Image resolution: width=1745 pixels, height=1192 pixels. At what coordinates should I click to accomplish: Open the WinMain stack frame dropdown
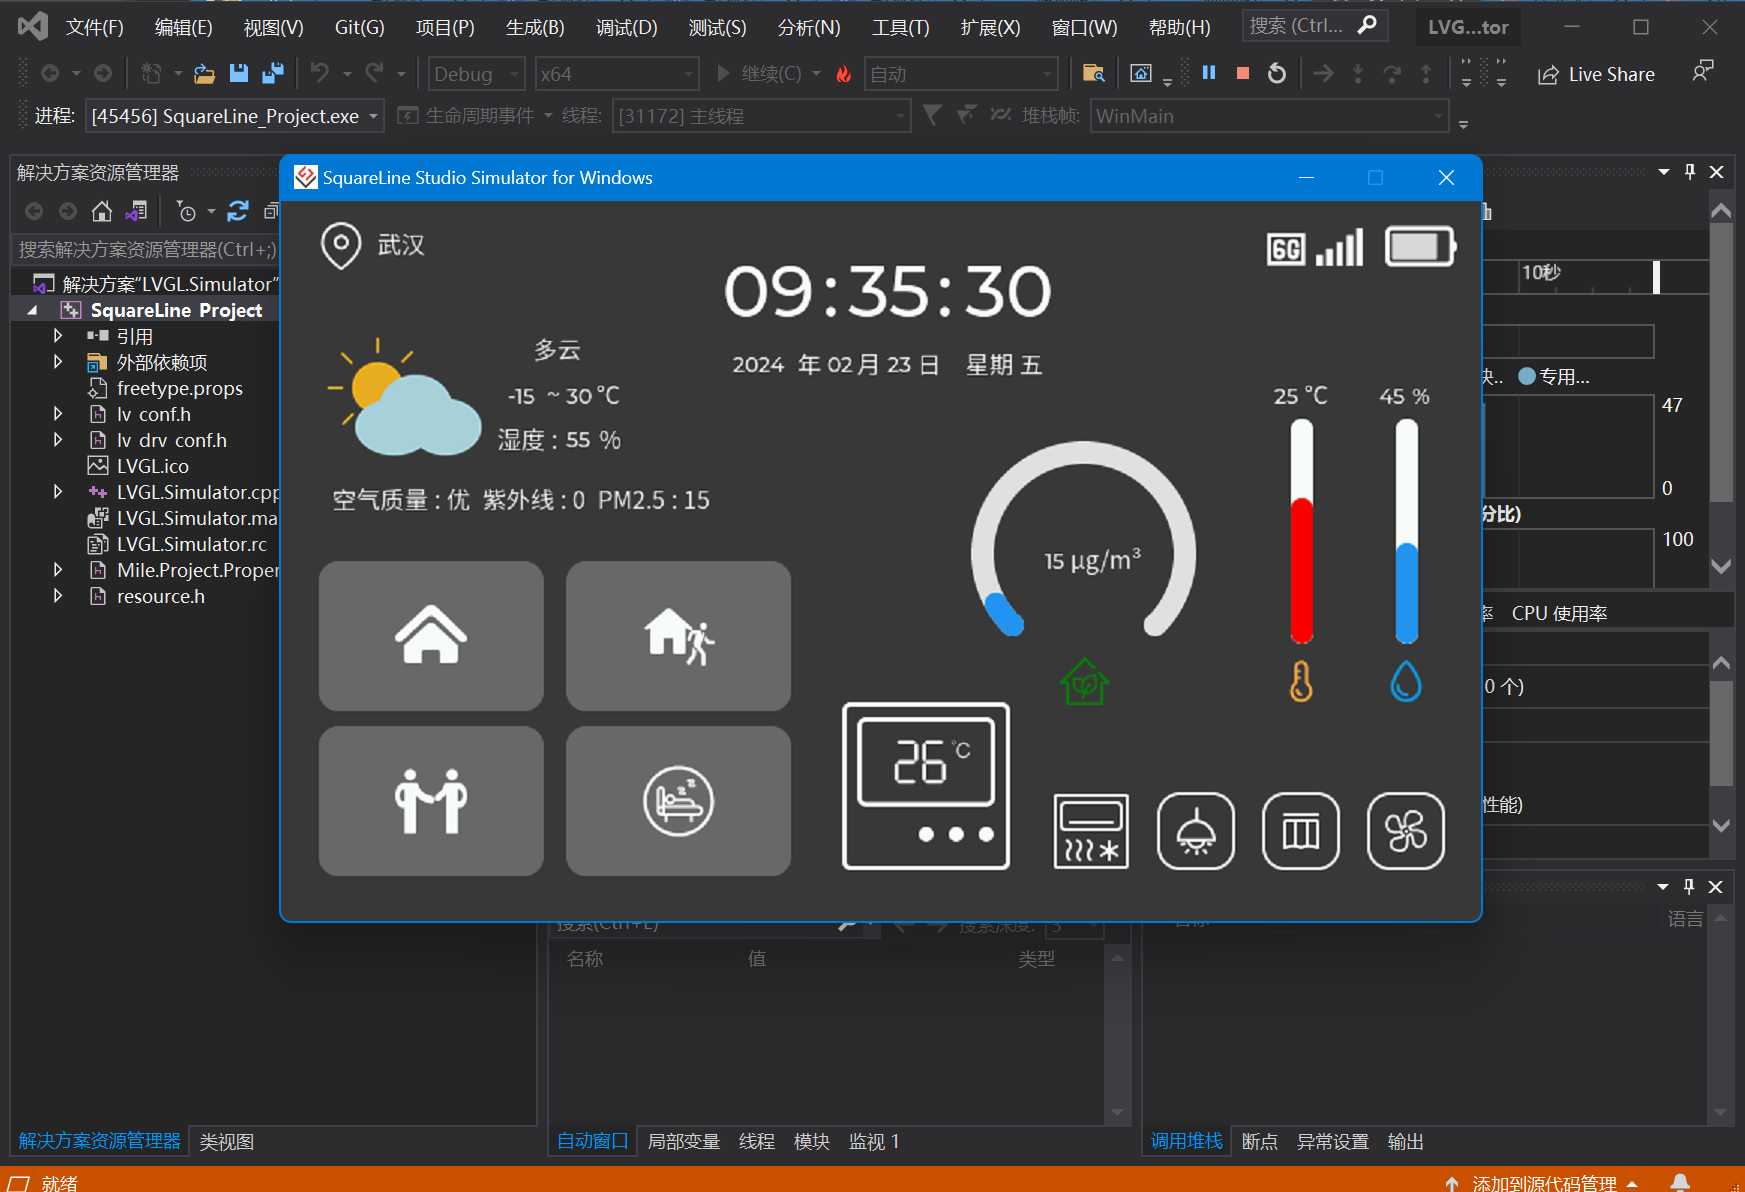pyautogui.click(x=1268, y=115)
